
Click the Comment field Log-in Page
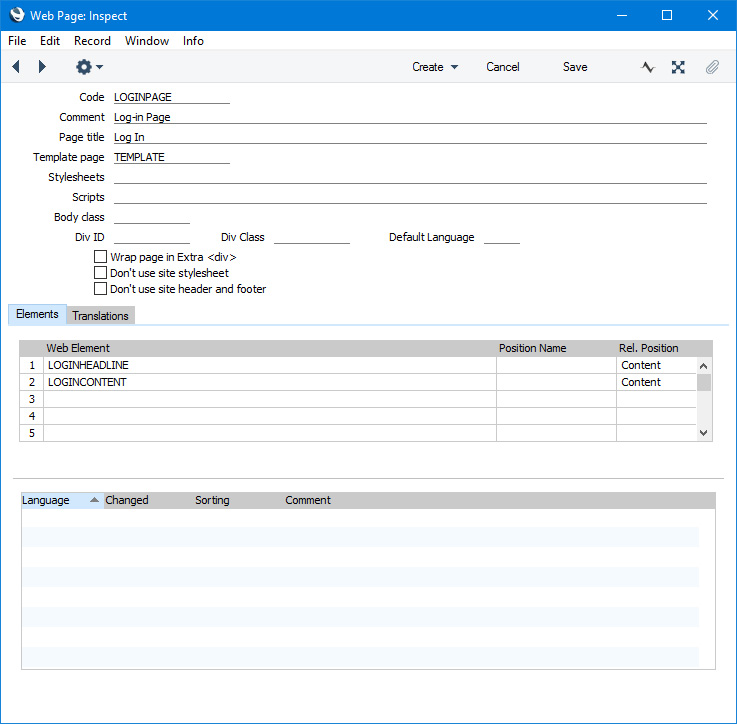(x=410, y=117)
